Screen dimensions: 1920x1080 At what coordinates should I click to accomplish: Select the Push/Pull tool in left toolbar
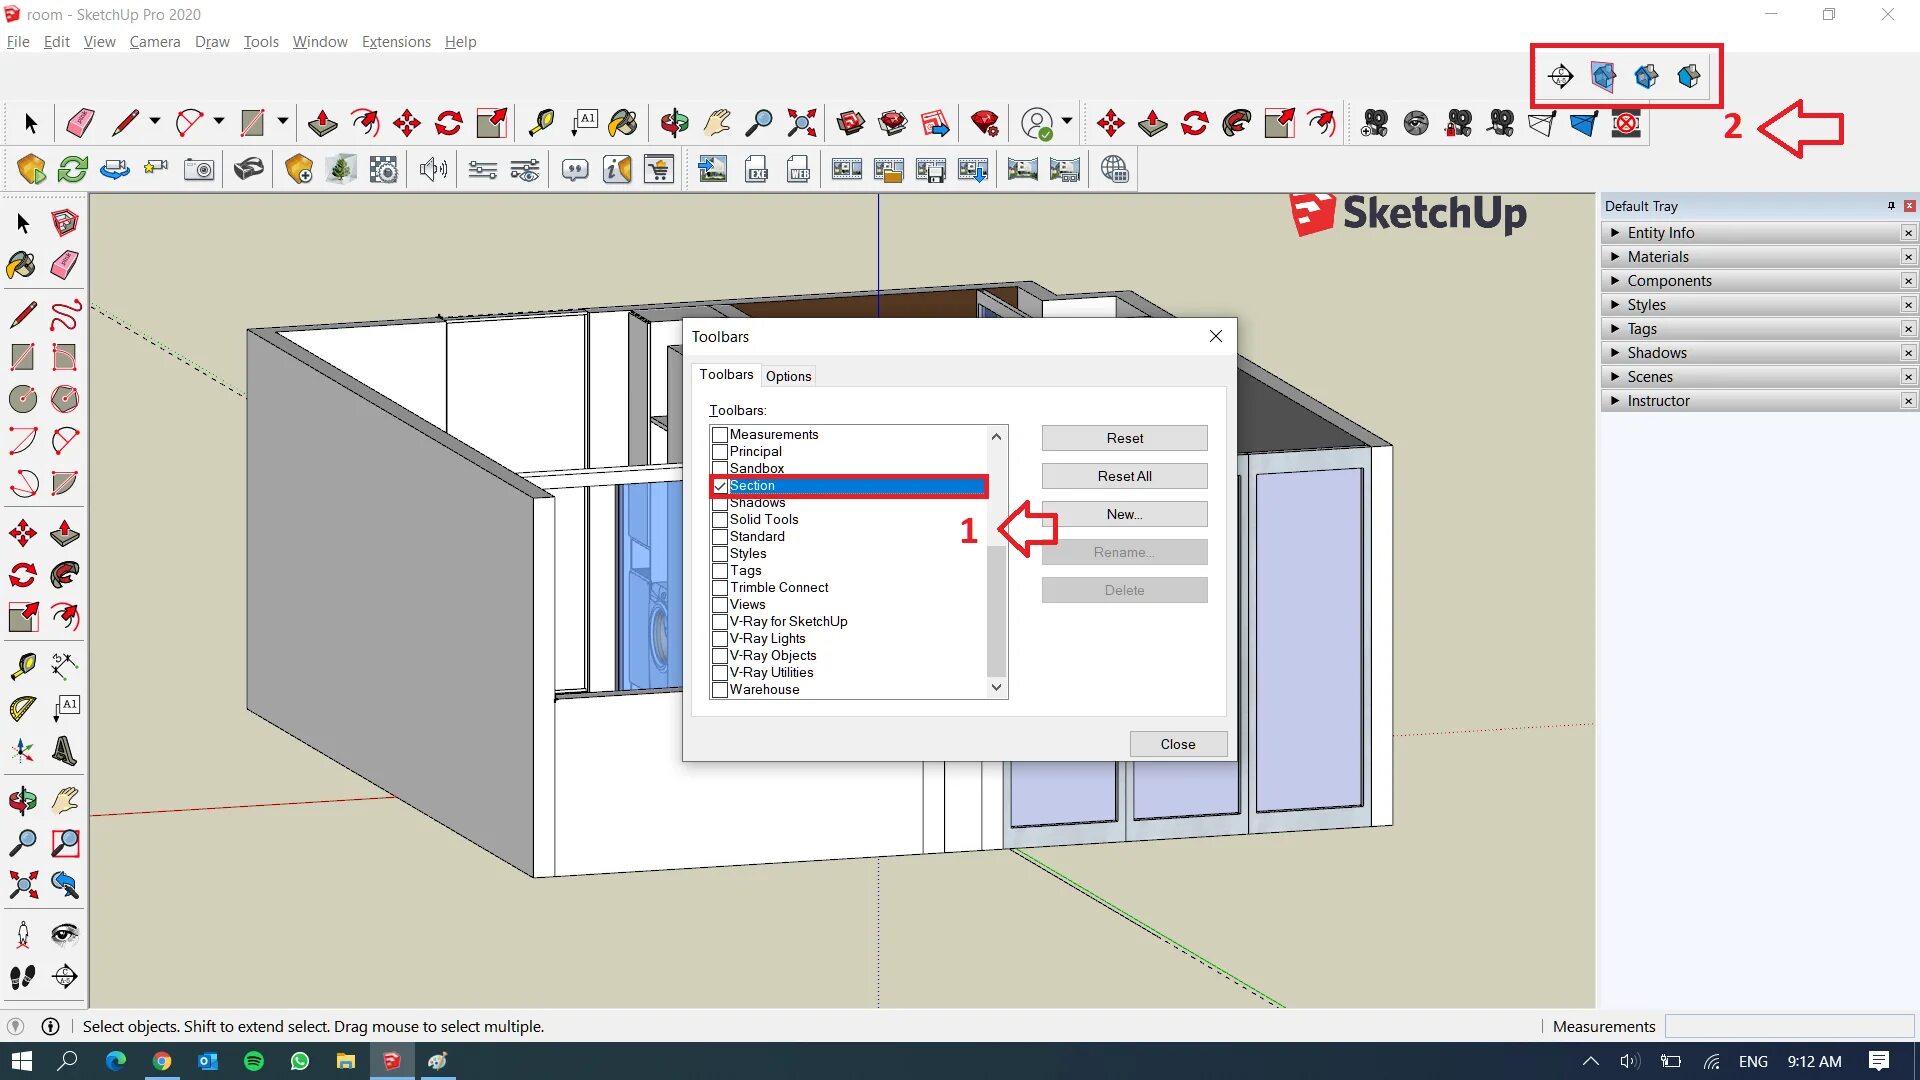click(65, 533)
